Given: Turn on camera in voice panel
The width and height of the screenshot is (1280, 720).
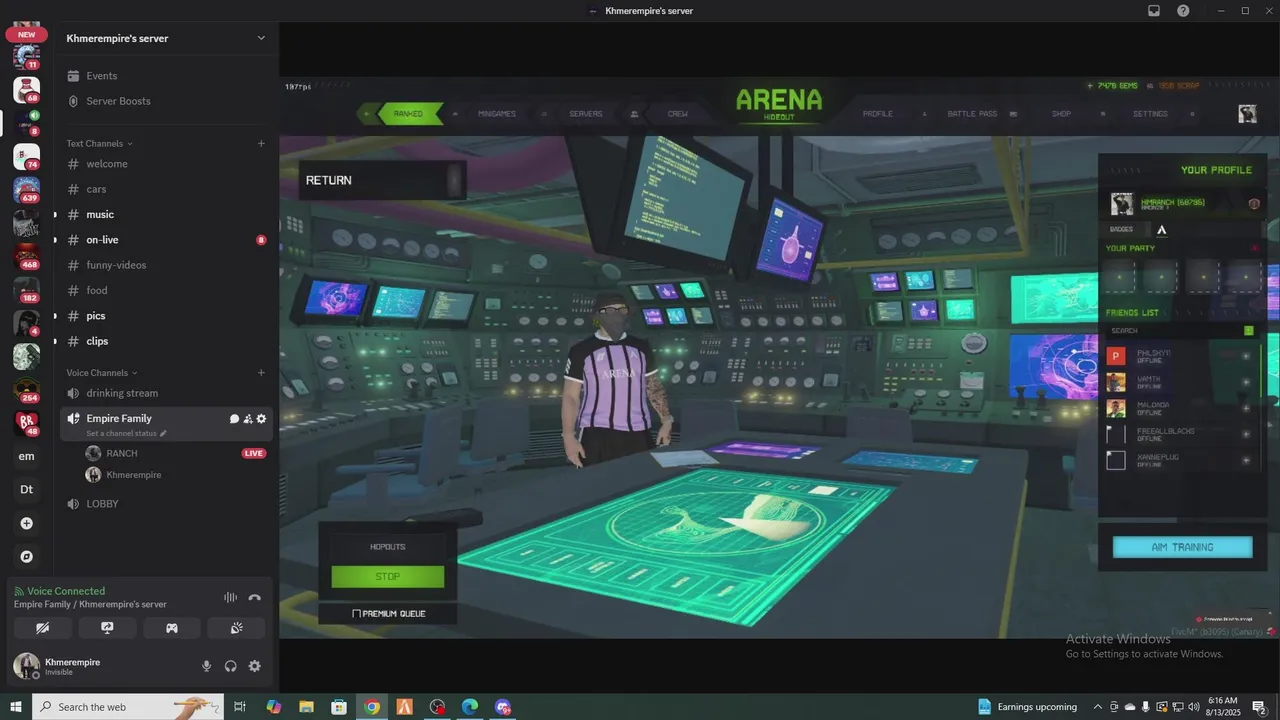Looking at the screenshot, I should point(43,628).
